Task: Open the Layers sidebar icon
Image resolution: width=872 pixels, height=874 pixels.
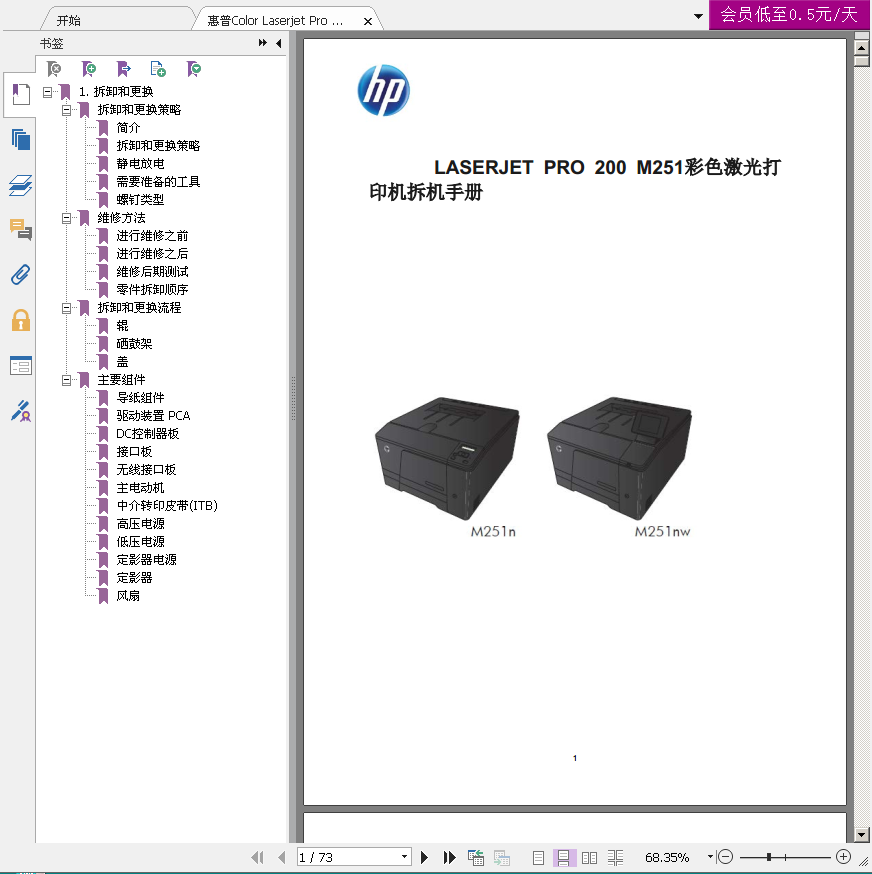Action: coord(21,185)
